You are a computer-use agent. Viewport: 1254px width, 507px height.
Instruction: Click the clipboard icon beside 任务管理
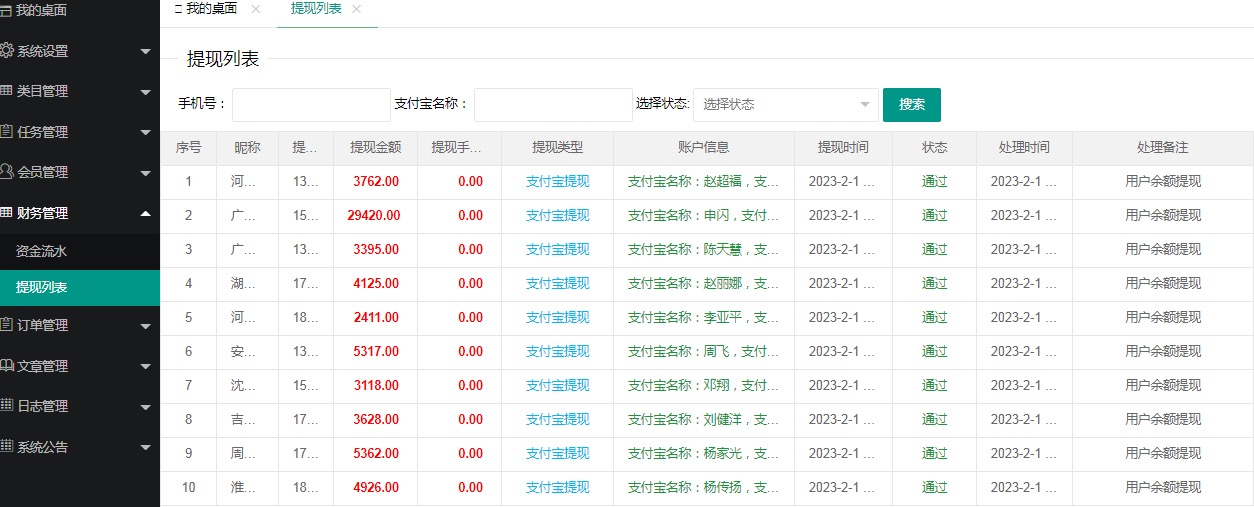pyautogui.click(x=7, y=132)
